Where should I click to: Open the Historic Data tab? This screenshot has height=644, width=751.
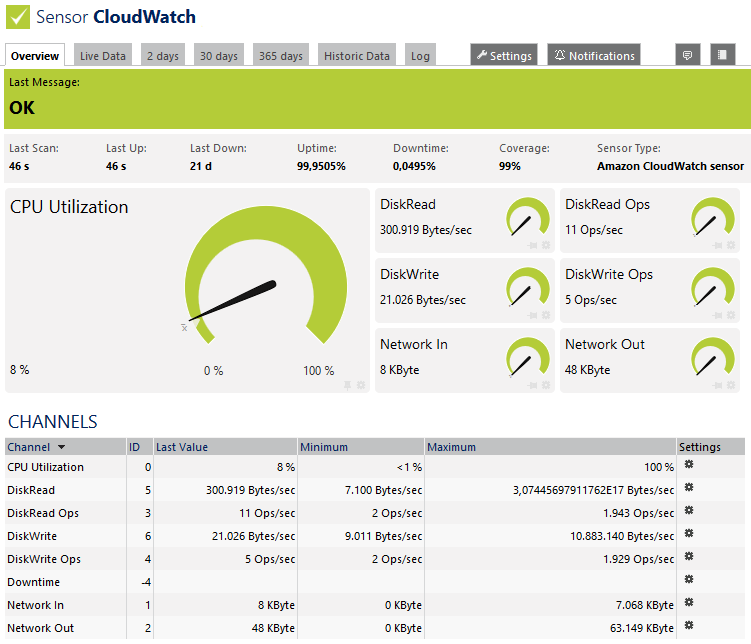357,56
